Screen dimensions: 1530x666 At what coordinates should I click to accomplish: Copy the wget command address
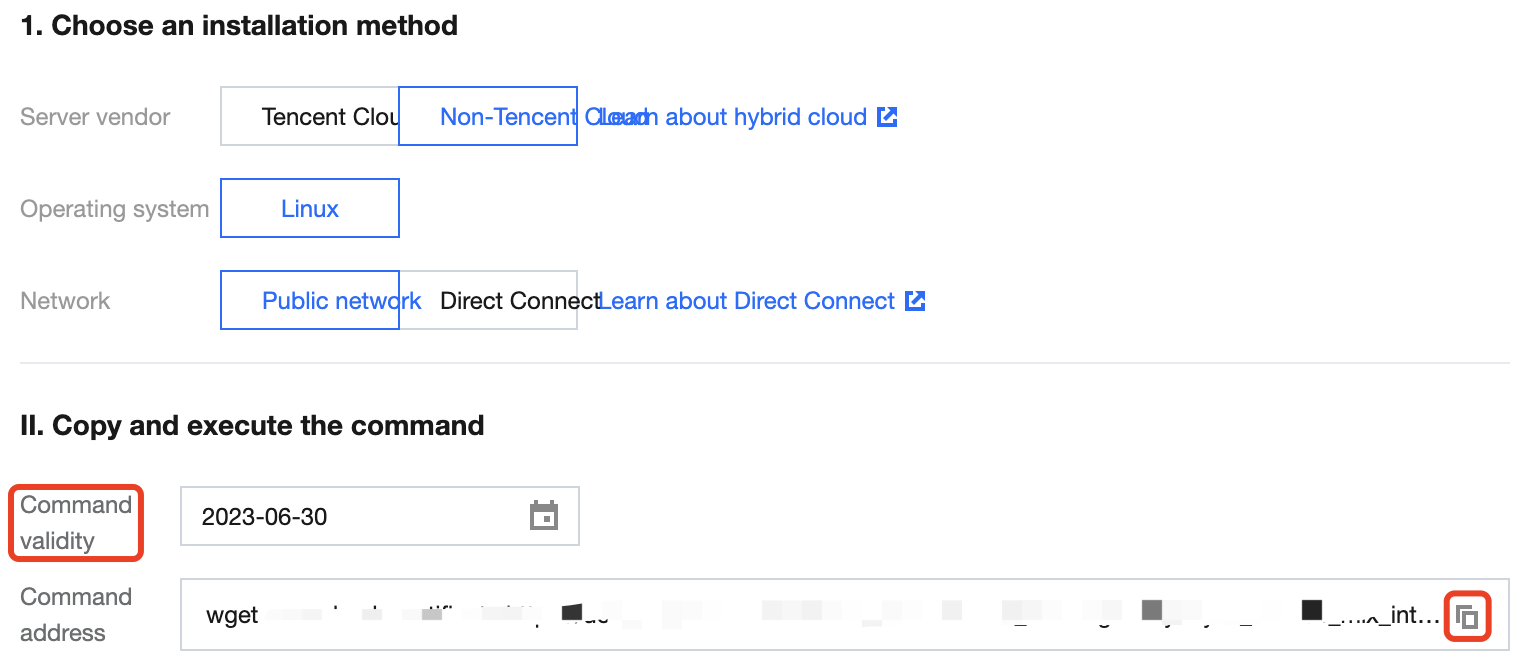pyautogui.click(x=1467, y=616)
